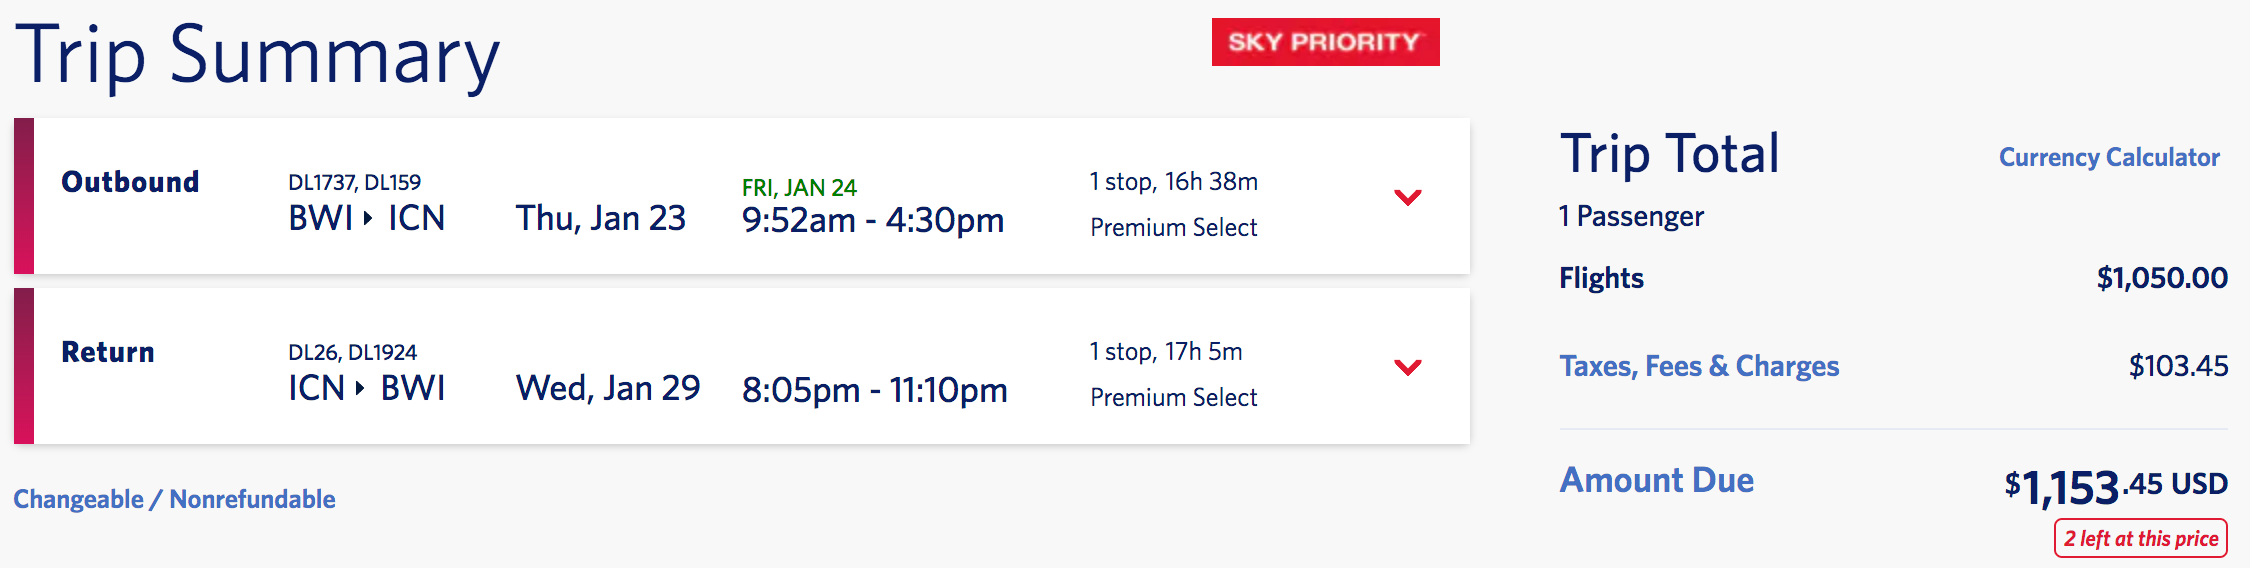Click the $1,153.45 USD total amount

click(2114, 487)
